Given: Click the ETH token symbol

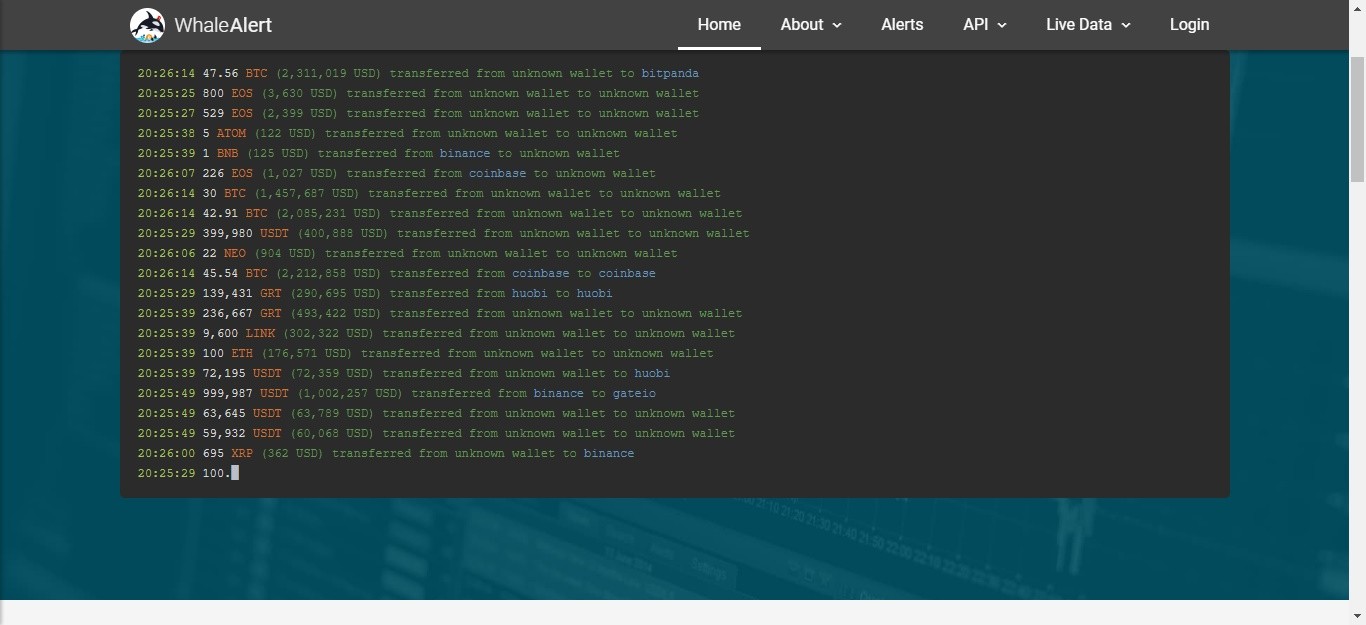Looking at the screenshot, I should 242,353.
